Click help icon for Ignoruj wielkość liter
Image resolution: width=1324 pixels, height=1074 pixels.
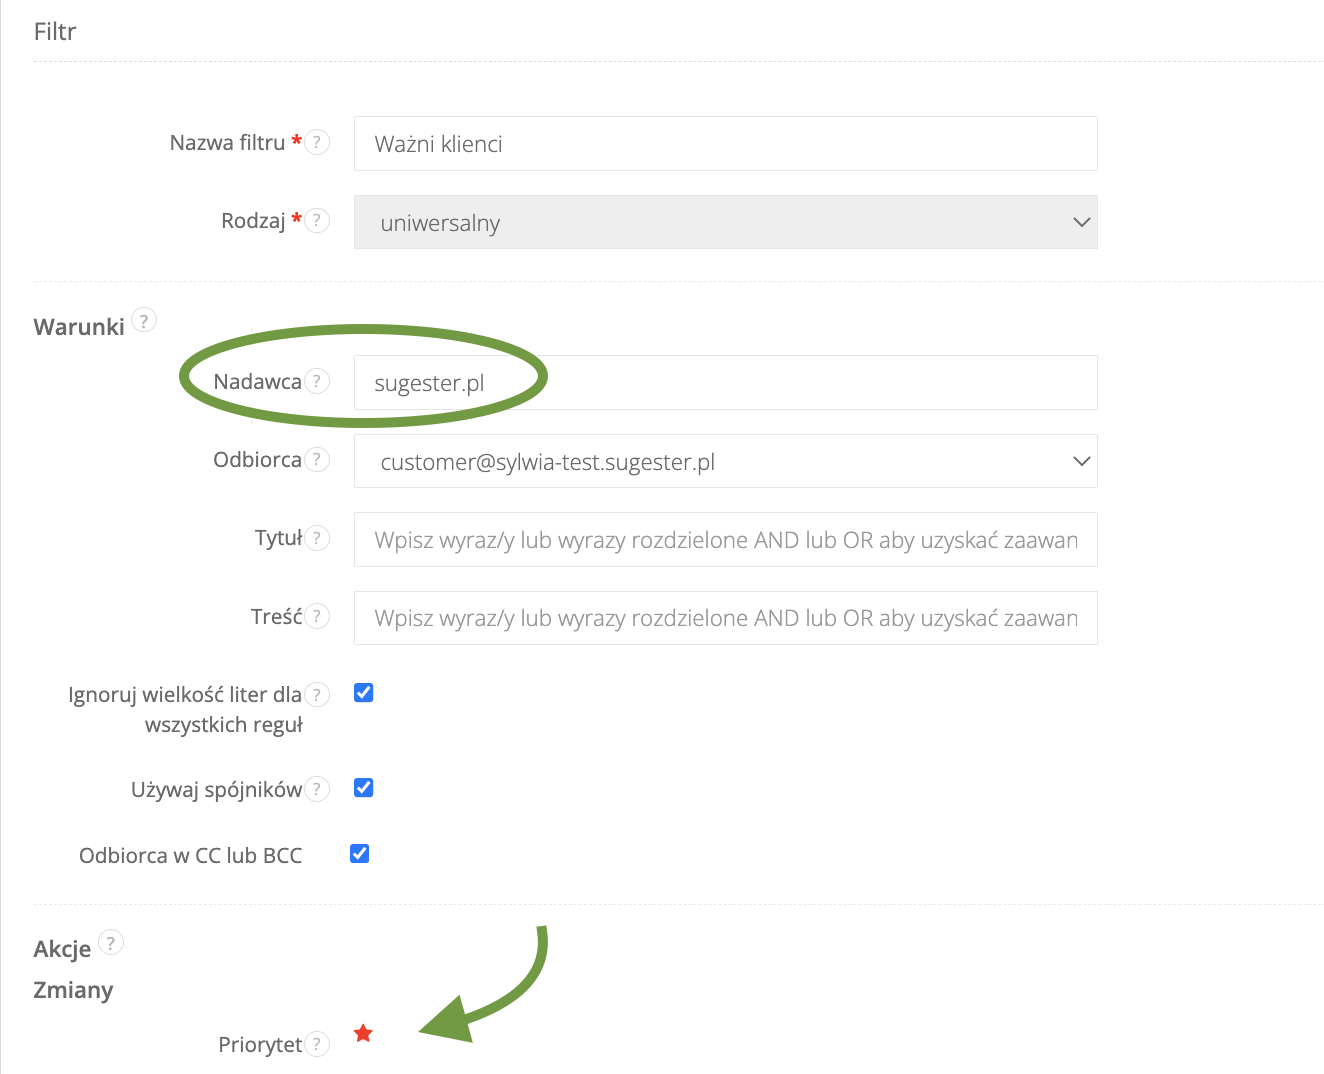pyautogui.click(x=317, y=694)
